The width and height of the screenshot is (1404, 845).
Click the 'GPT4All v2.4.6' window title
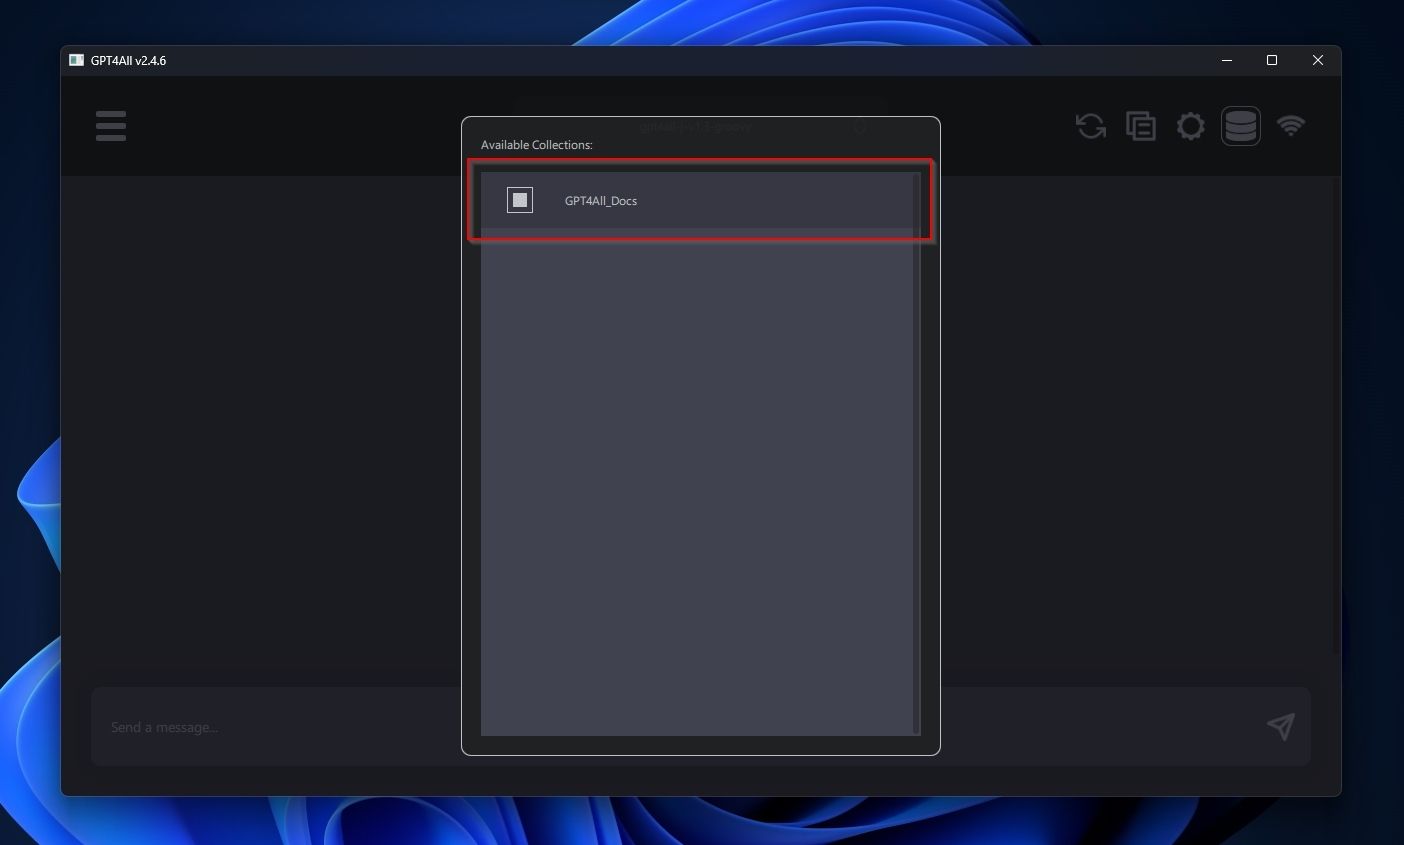click(x=128, y=60)
